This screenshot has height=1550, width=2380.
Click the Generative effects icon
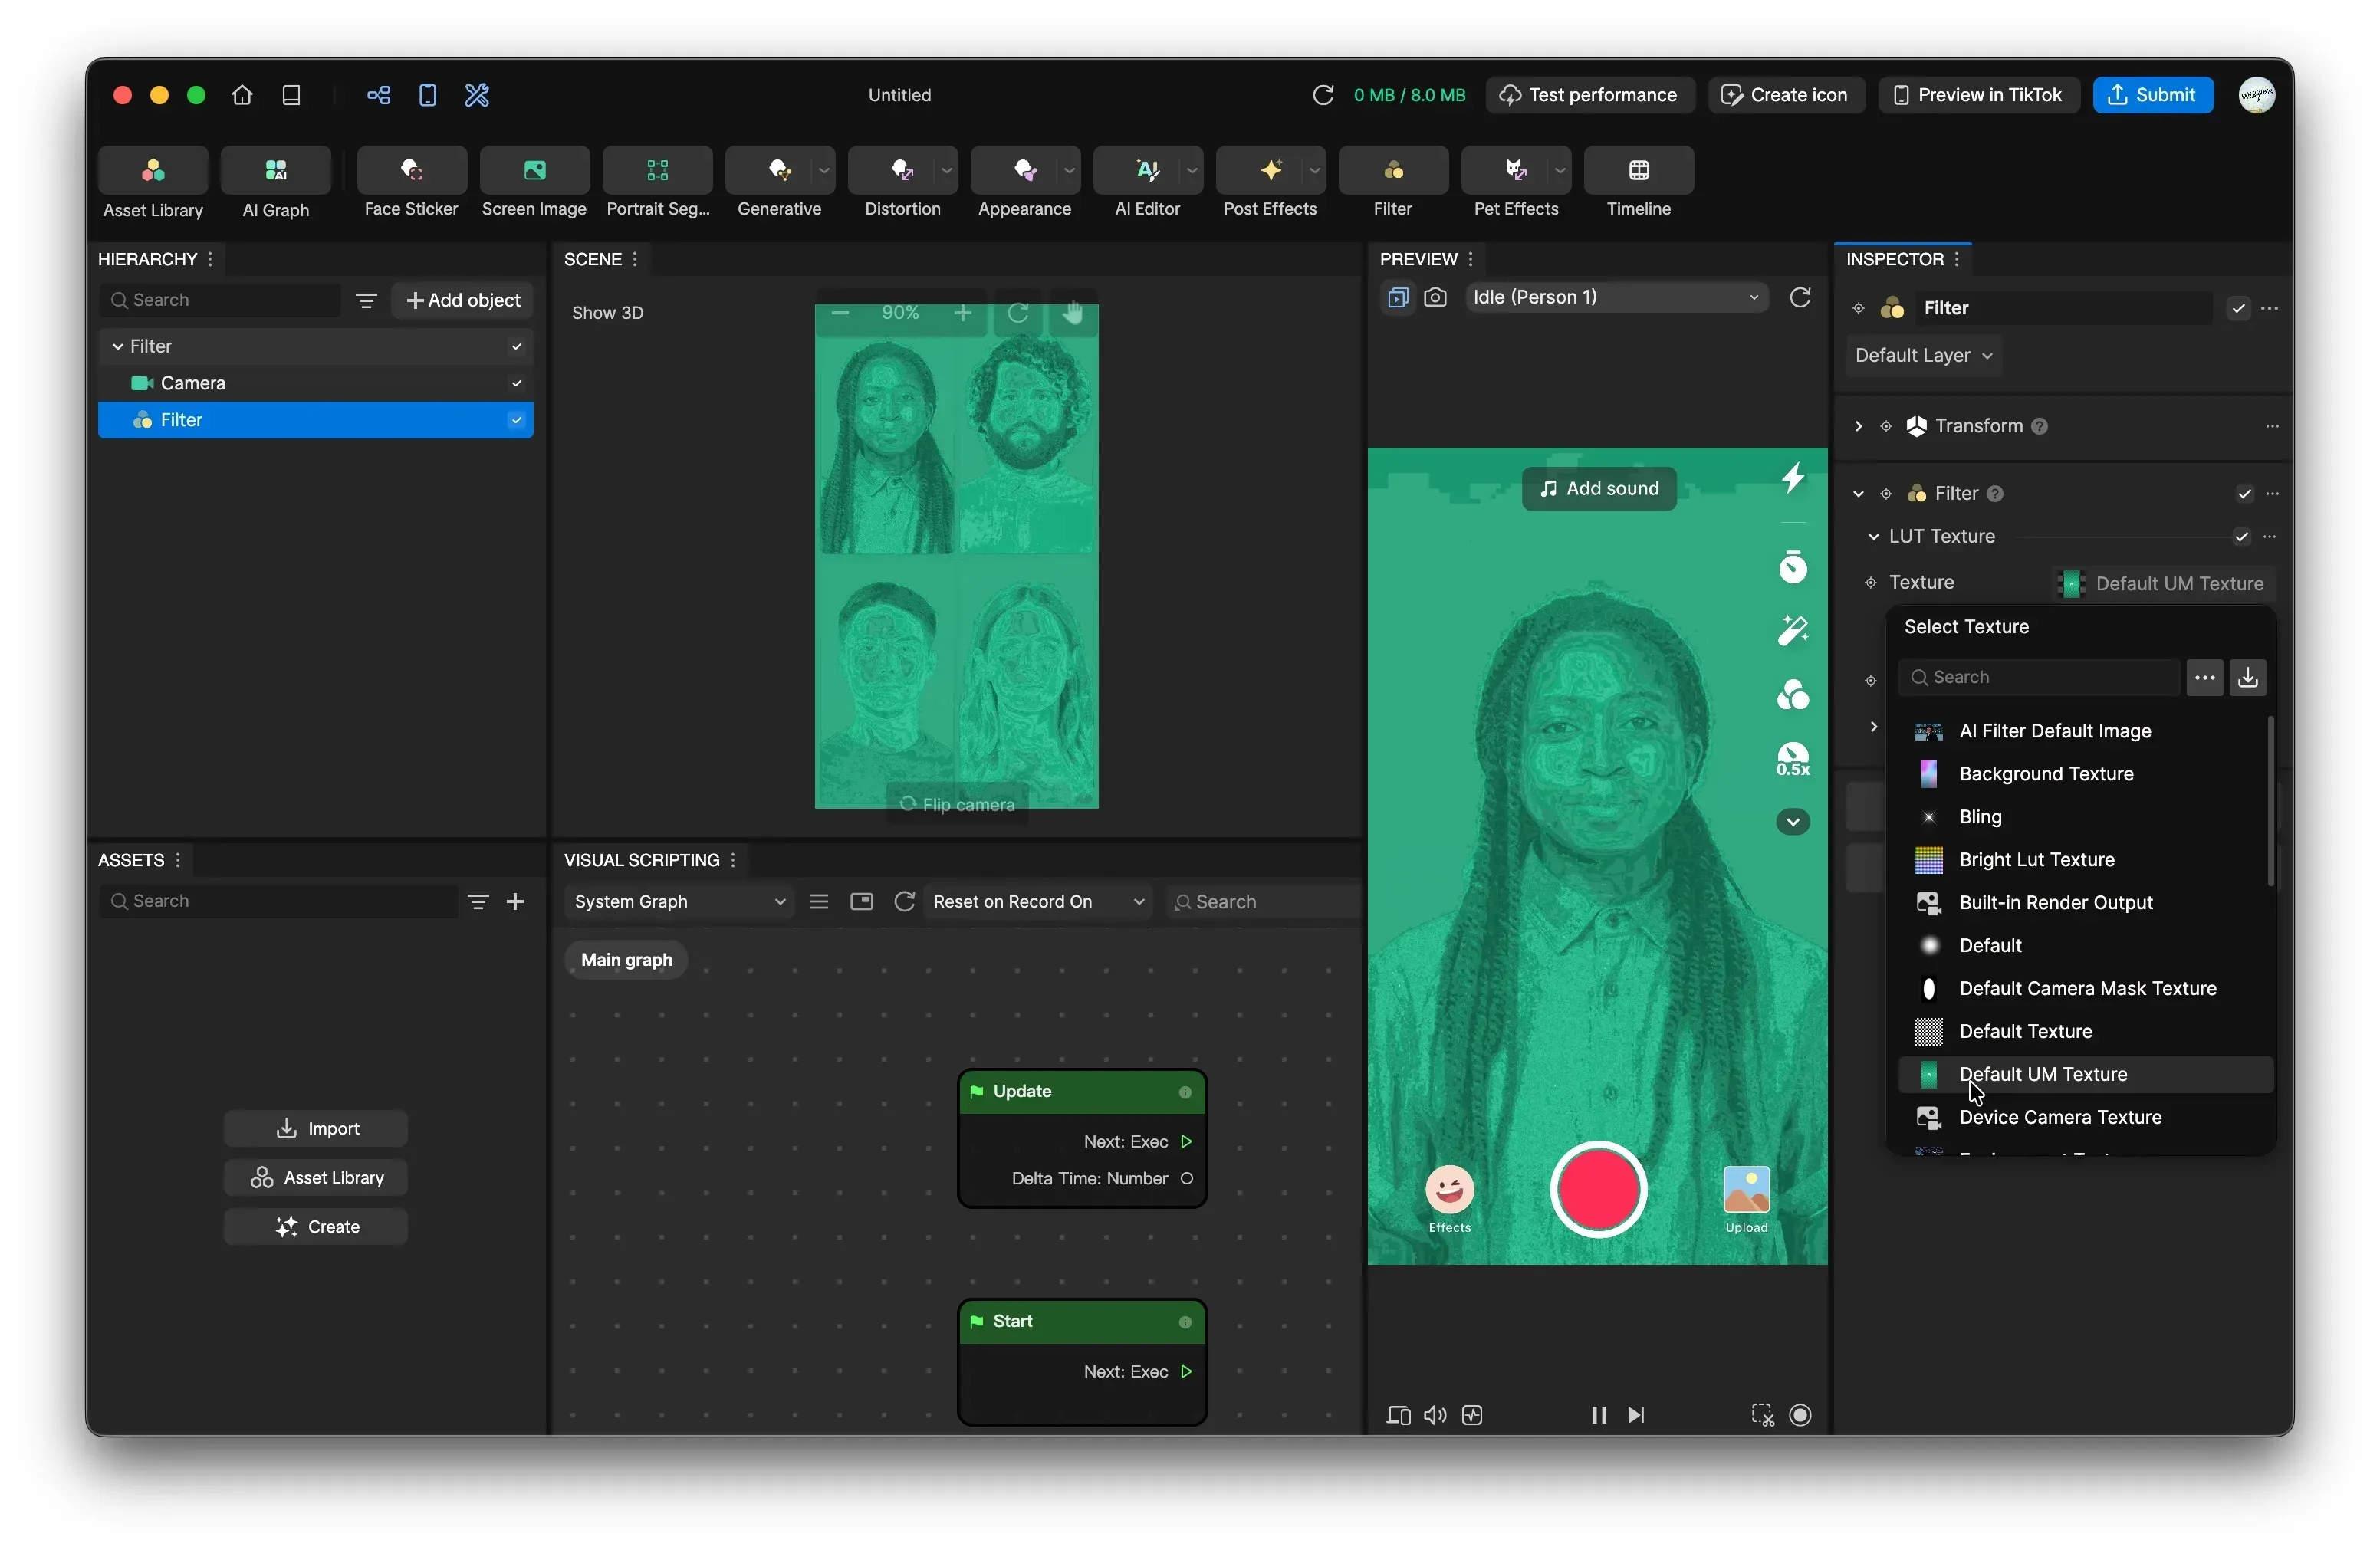[x=779, y=170]
